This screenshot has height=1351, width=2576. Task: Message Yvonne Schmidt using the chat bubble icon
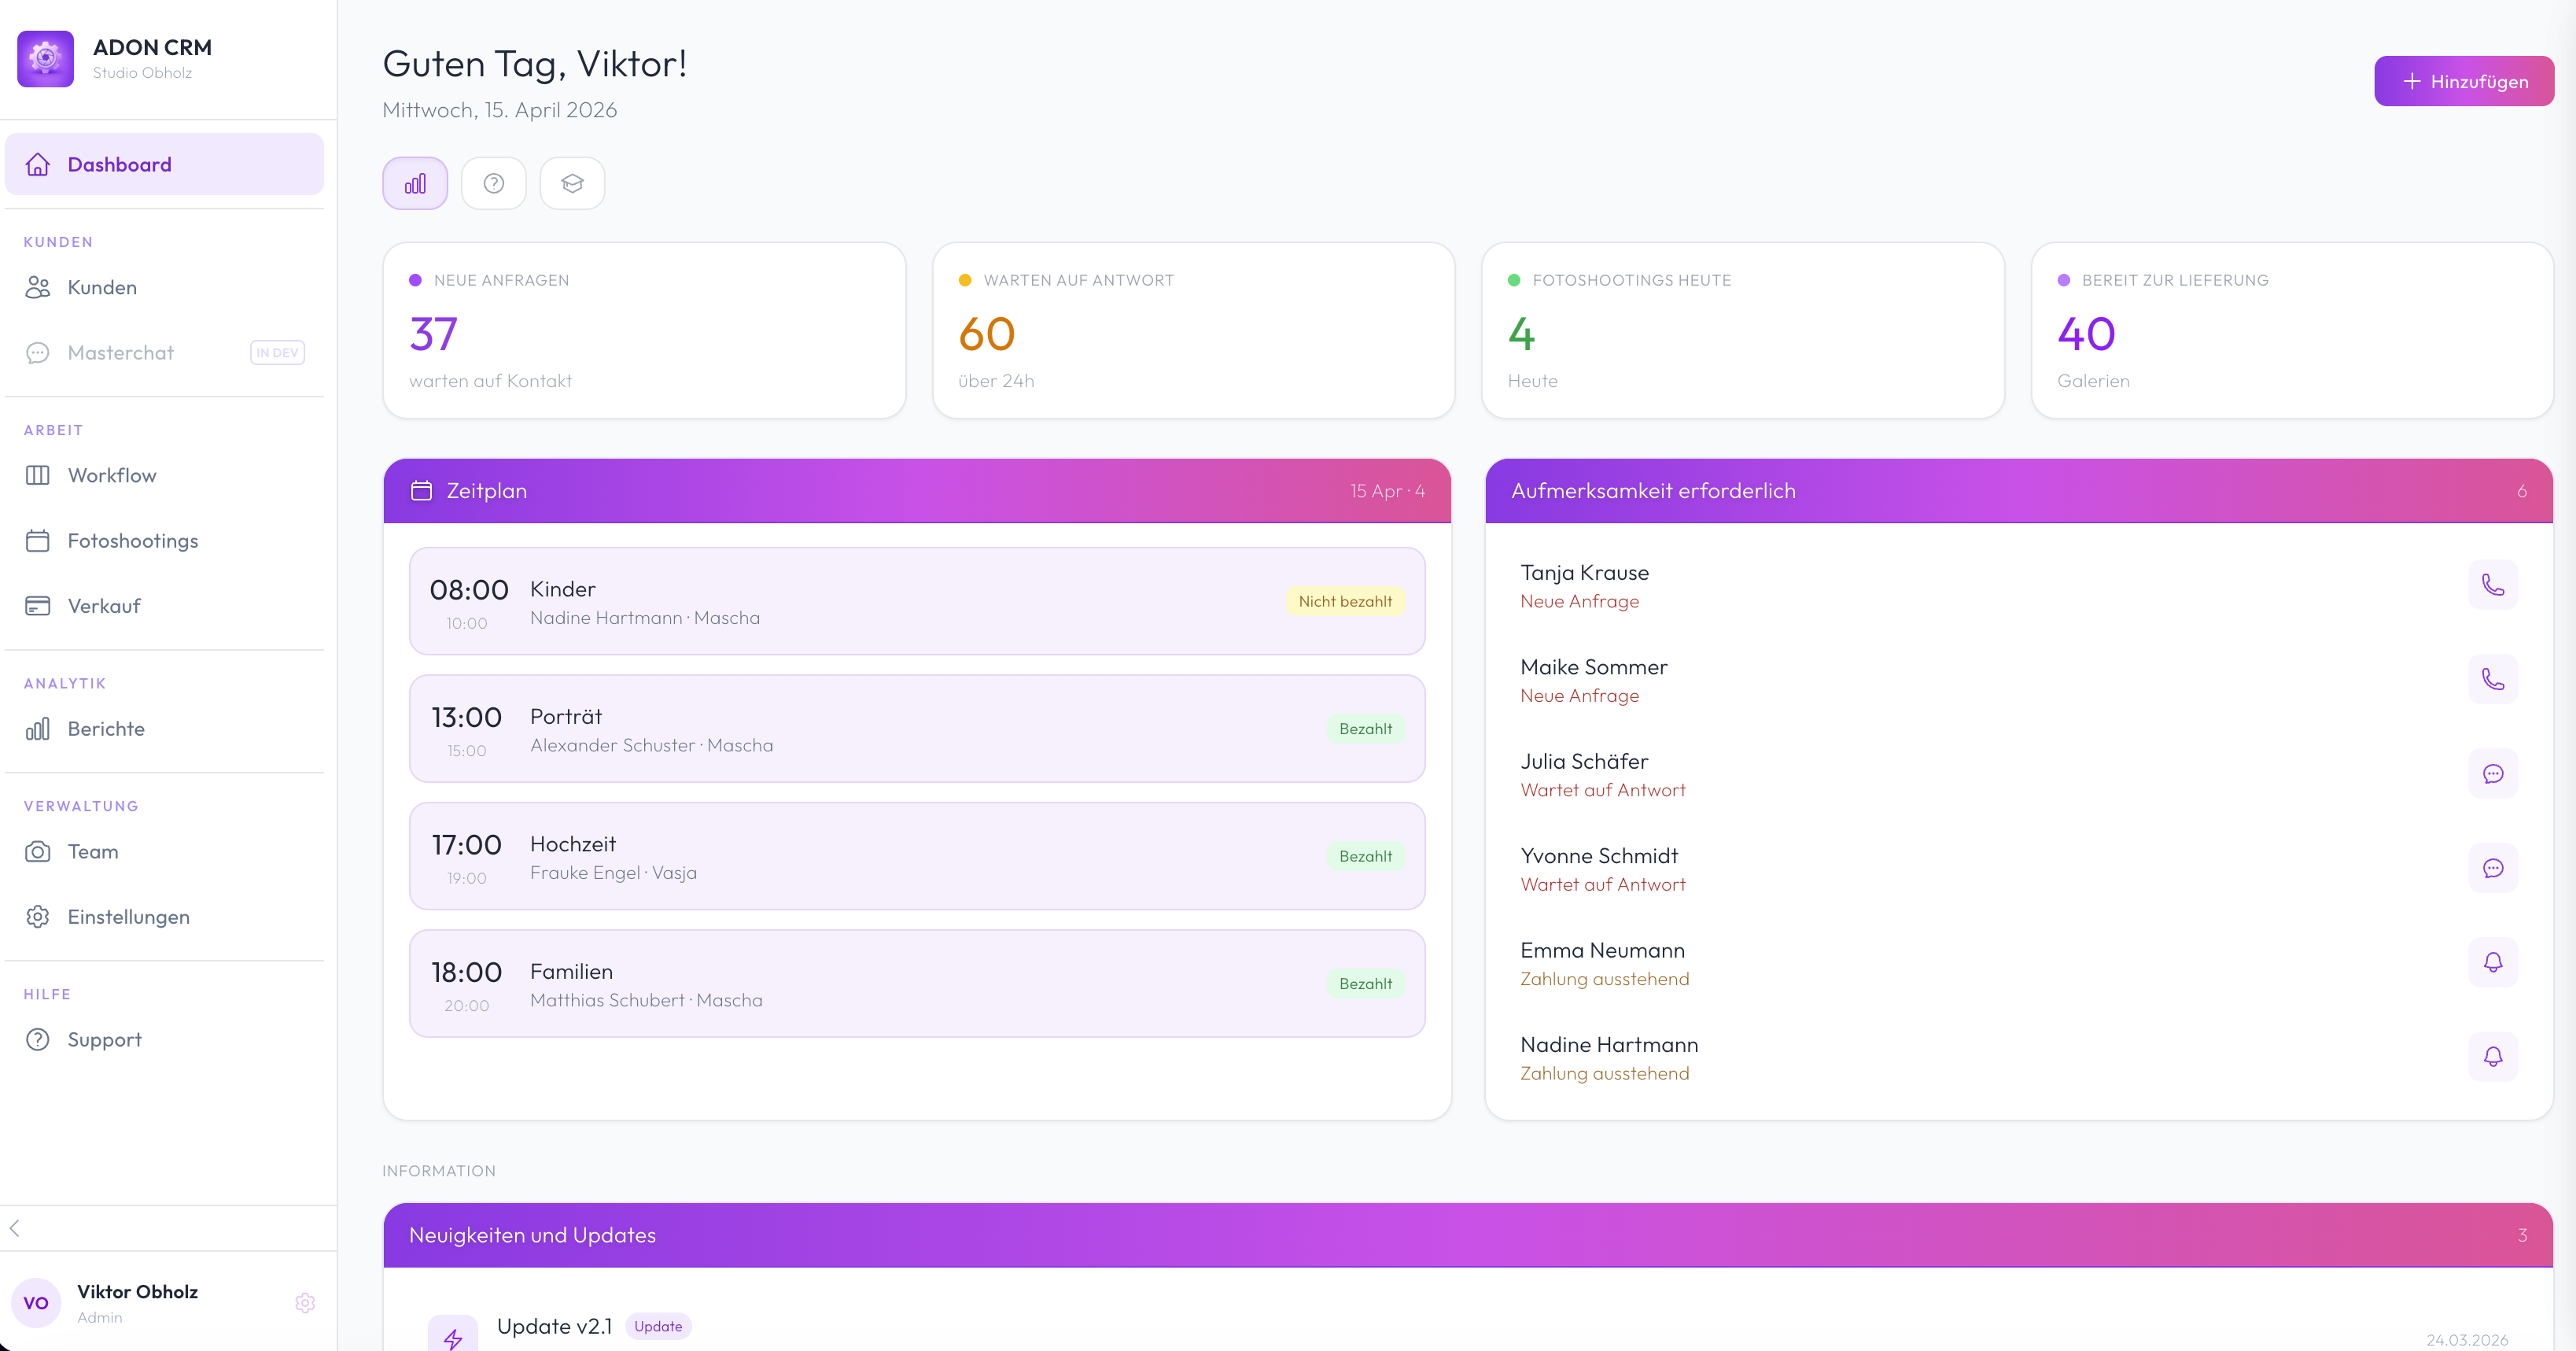click(x=2493, y=868)
